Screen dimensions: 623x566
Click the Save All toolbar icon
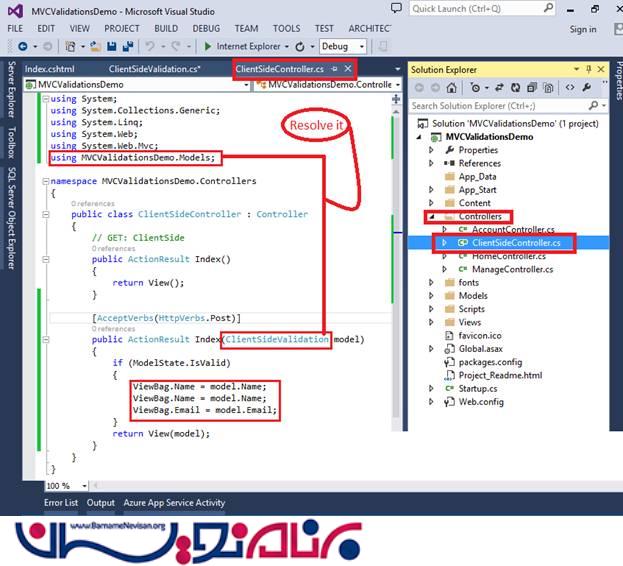128,46
